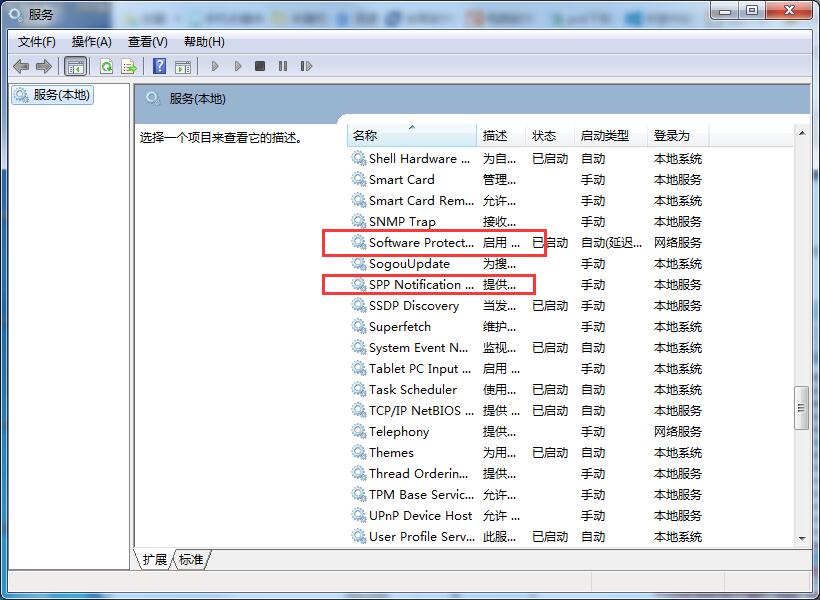
Task: Refresh the services list
Action: 105,66
